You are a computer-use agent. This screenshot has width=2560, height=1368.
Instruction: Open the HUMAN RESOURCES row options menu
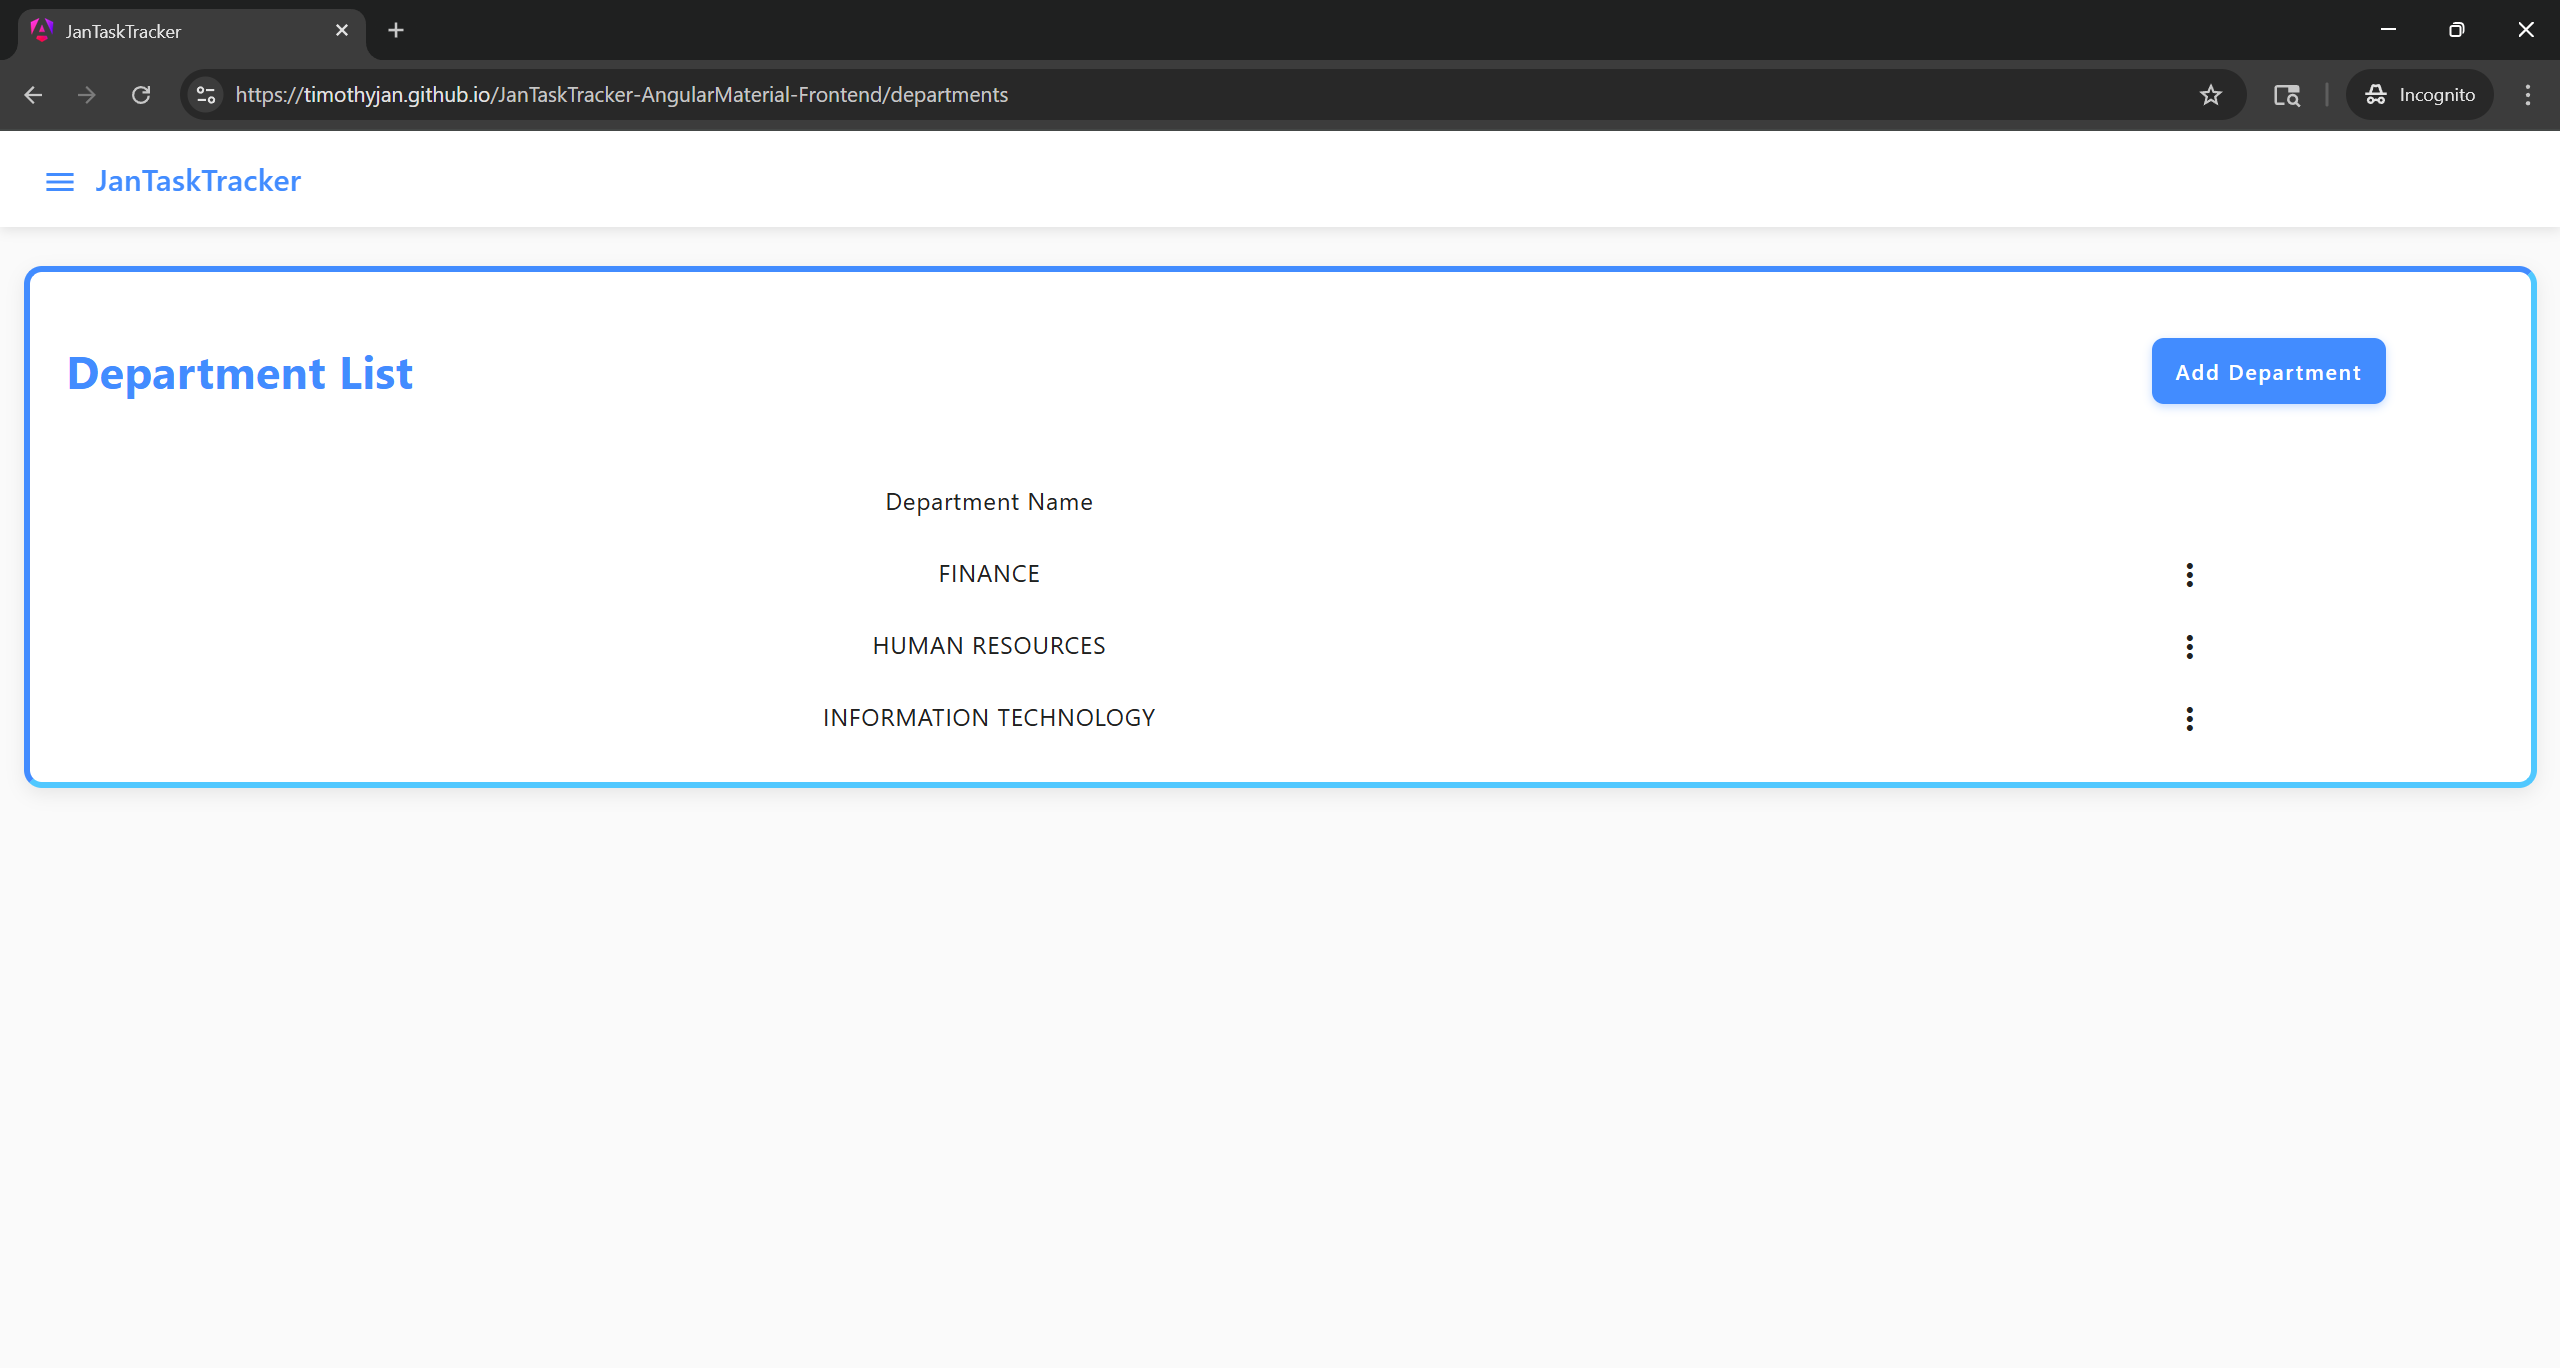click(x=2189, y=647)
